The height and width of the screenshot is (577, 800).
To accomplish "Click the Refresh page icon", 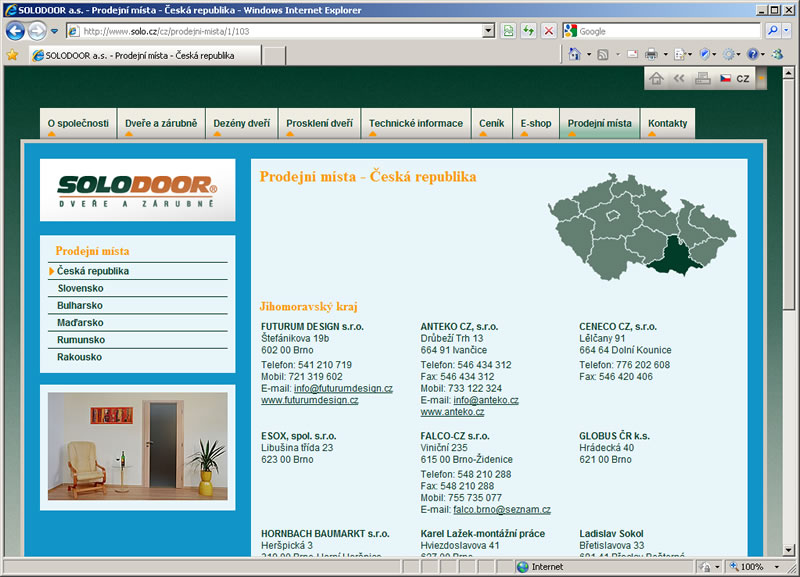I will [x=529, y=31].
